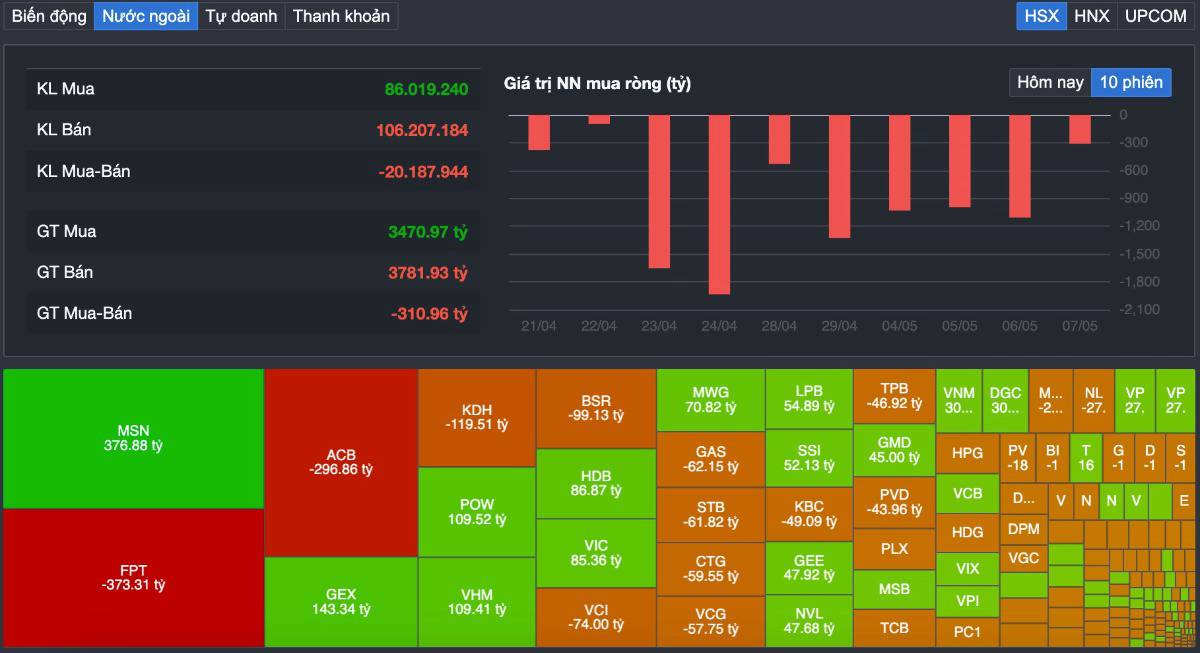Select the STB -61.82 tỷ tile
Image resolution: width=1200 pixels, height=653 pixels.
pos(711,515)
